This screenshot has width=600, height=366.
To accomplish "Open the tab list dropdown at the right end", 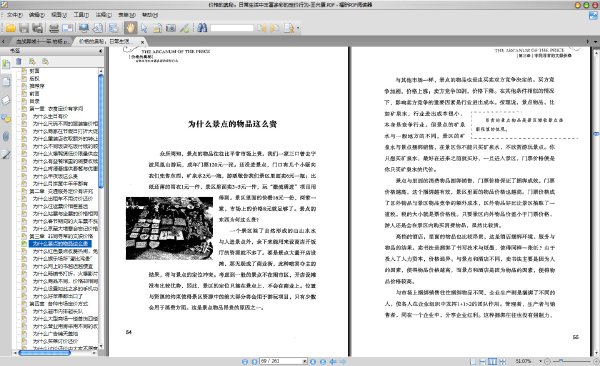I will tap(595, 41).
